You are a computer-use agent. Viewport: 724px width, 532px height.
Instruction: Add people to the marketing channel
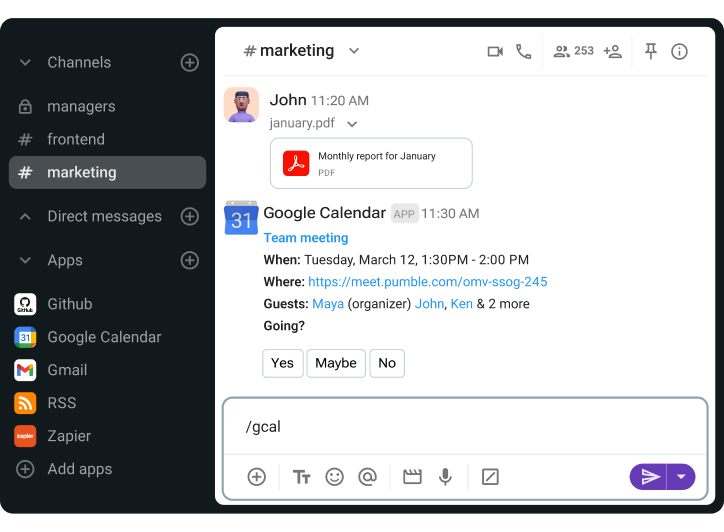point(613,51)
